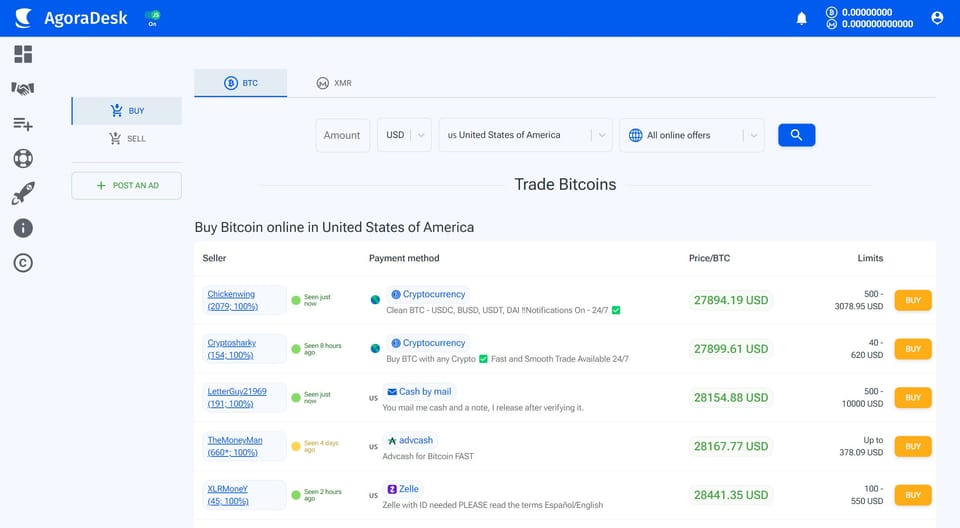Select the BUY option in side menu
The height and width of the screenshot is (528, 960).
[127, 111]
